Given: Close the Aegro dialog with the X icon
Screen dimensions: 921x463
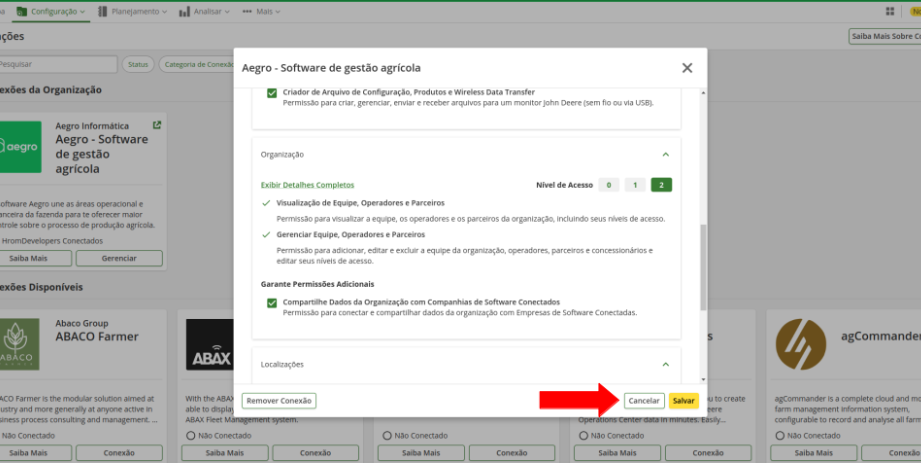Looking at the screenshot, I should pyautogui.click(x=687, y=68).
